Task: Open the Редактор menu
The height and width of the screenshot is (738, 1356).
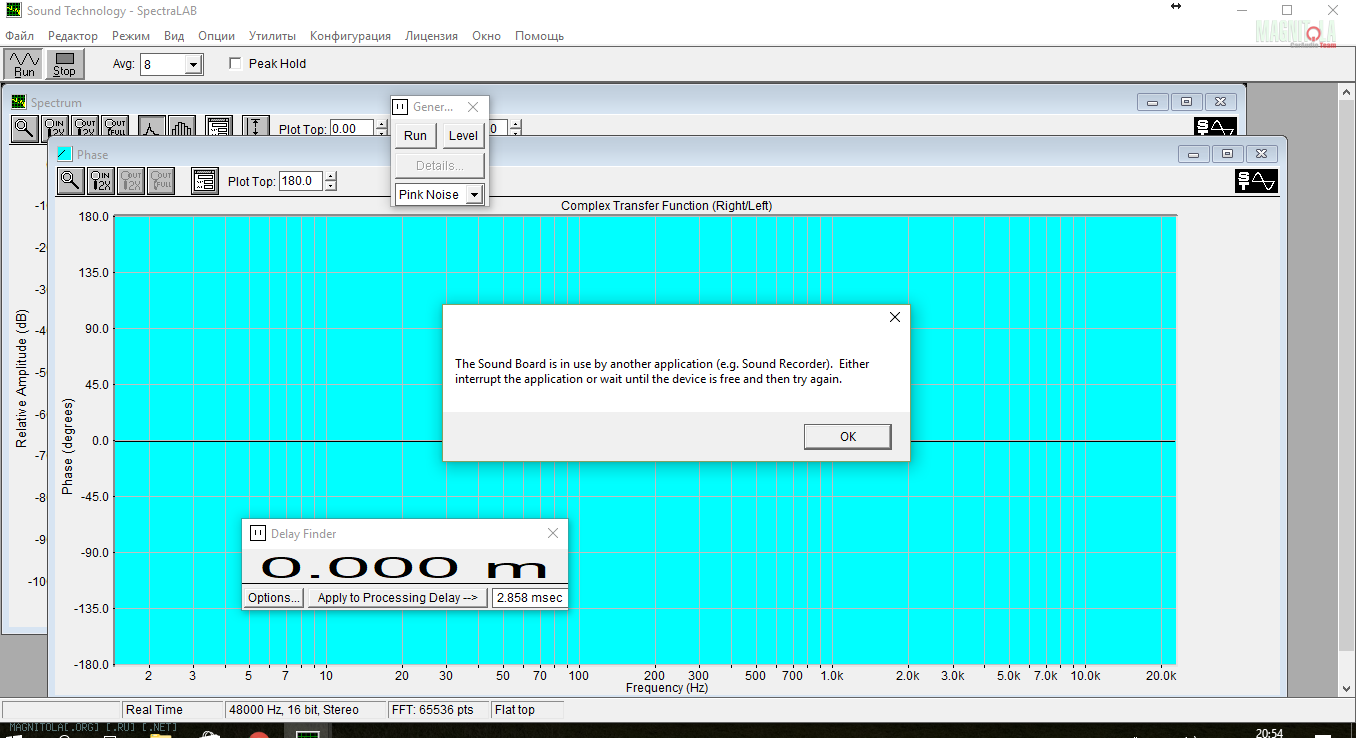Action: click(x=73, y=36)
